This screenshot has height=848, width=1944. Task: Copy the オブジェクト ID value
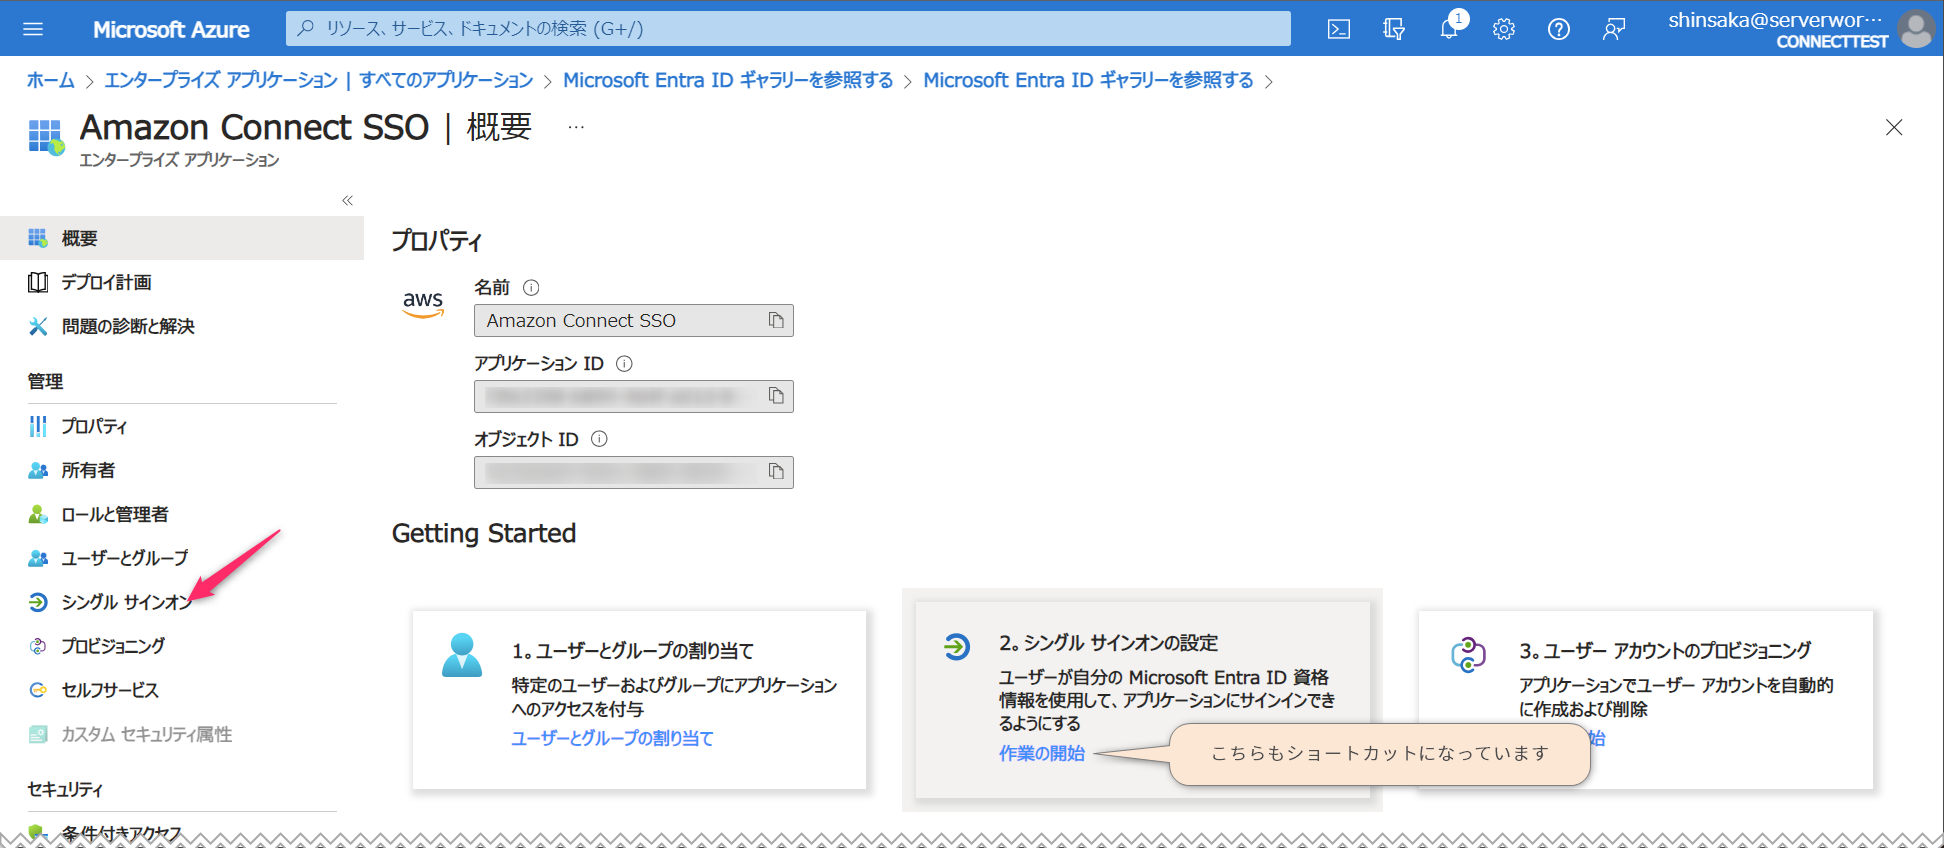pyautogui.click(x=776, y=472)
